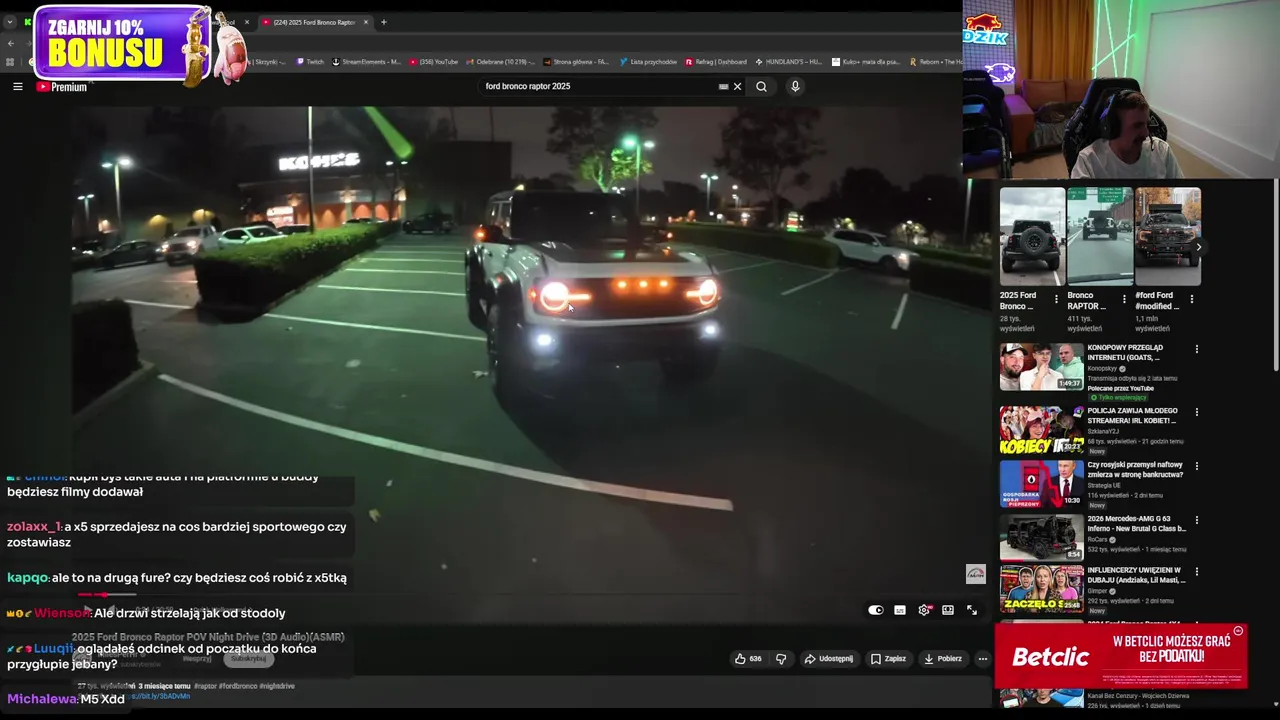Open the Twitch bookmark
The width and height of the screenshot is (1280, 720).
[x=309, y=62]
